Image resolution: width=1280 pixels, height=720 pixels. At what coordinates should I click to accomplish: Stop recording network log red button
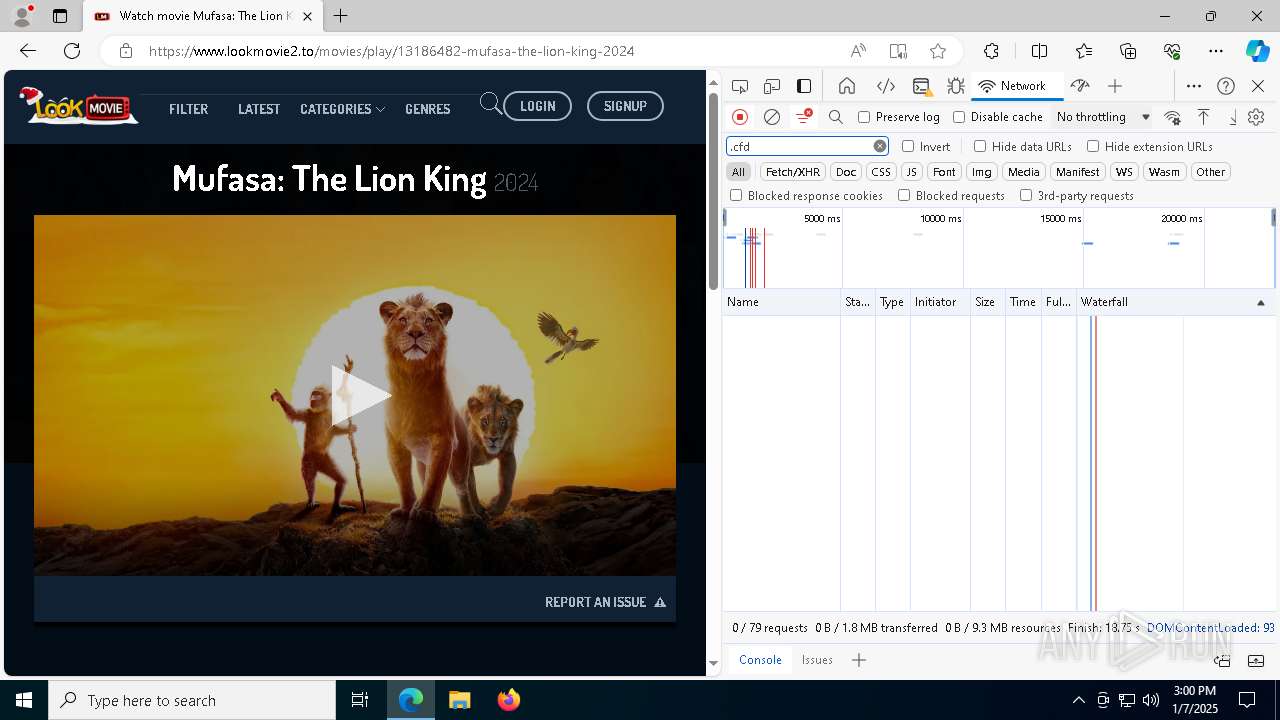tap(740, 117)
